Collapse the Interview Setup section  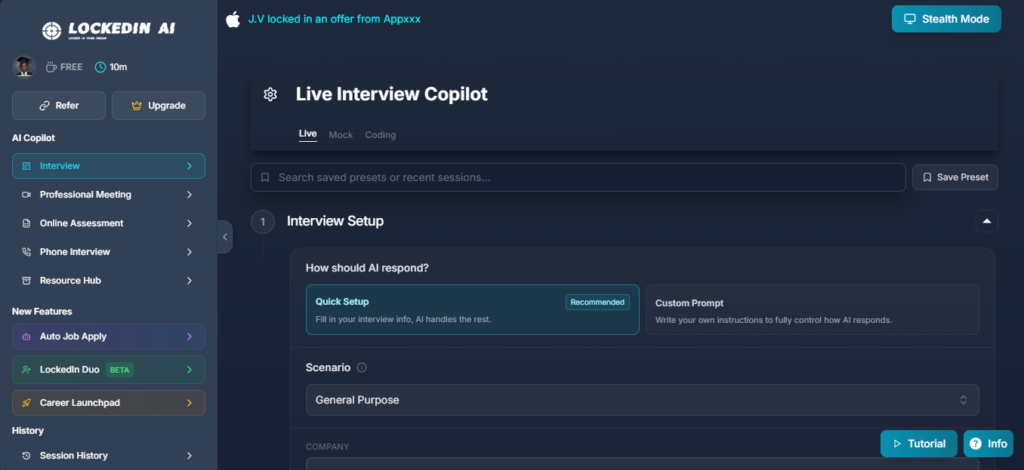coord(987,221)
